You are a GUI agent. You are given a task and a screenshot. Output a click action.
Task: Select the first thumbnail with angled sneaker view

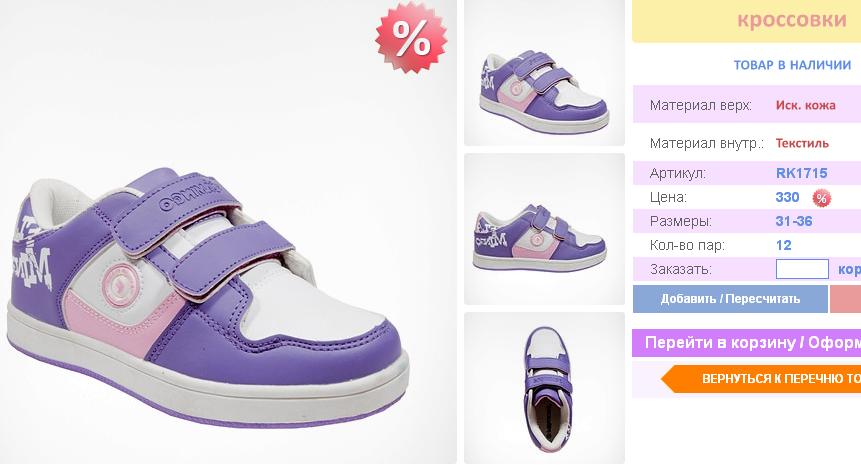tap(544, 72)
